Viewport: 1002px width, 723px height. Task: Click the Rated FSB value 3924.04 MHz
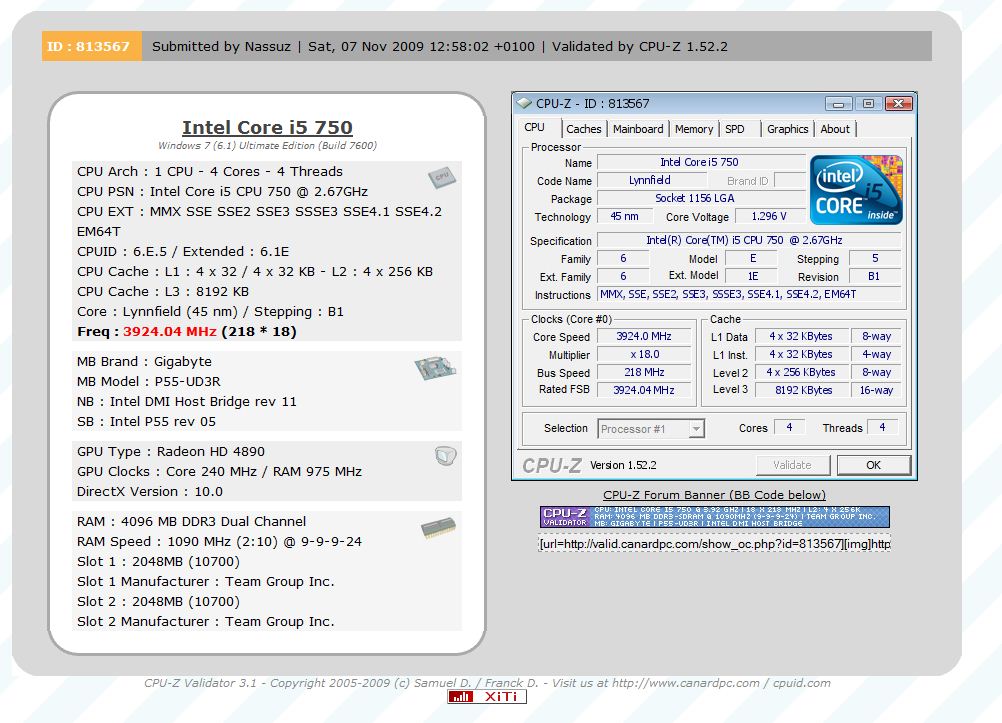[x=644, y=390]
